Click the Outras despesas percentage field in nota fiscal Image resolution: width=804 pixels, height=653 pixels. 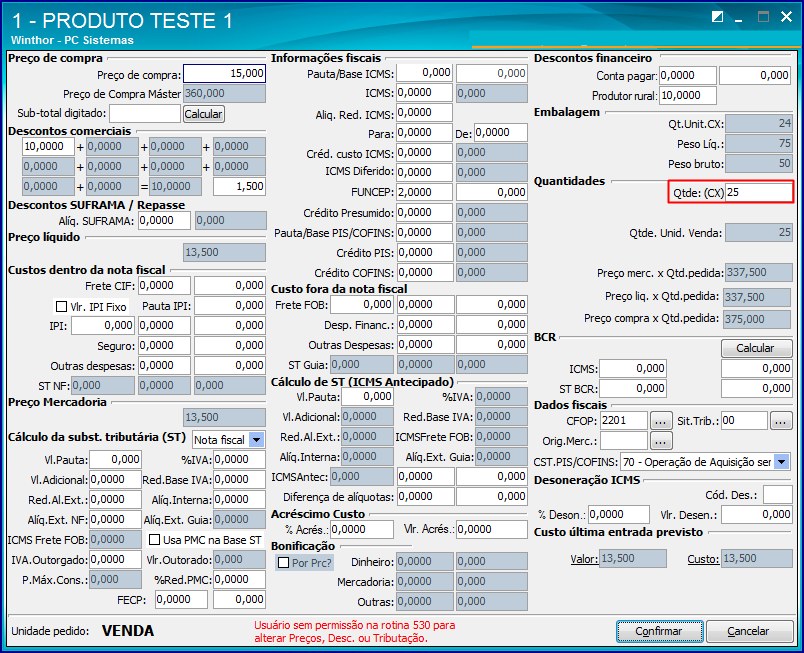click(164, 366)
